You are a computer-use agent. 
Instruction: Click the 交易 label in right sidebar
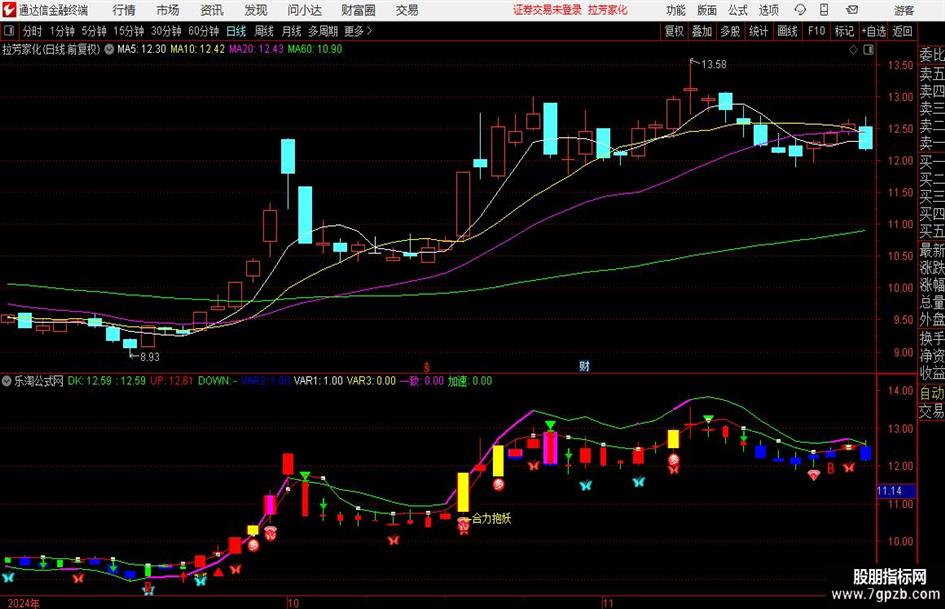click(x=932, y=411)
